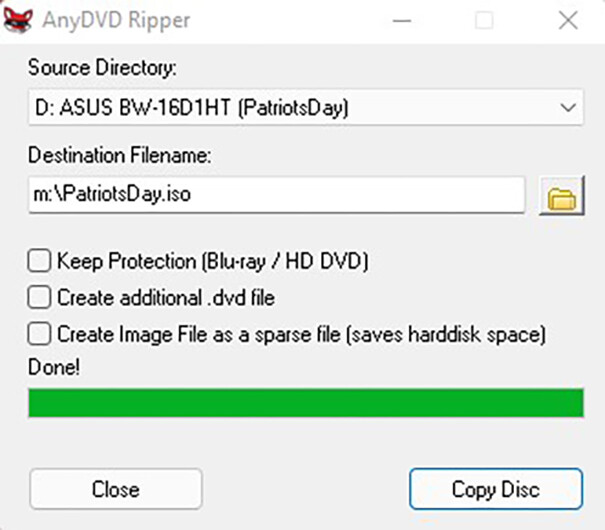This screenshot has width=605, height=530.
Task: Click the 'Keep Protection' label text
Action: click(x=128, y=261)
